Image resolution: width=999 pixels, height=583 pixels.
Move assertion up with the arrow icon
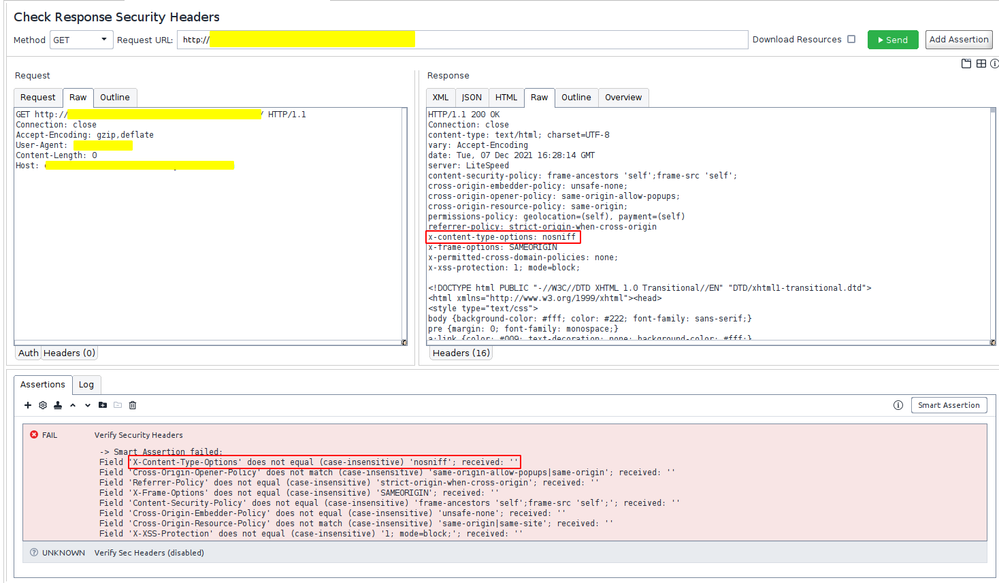[x=73, y=405]
